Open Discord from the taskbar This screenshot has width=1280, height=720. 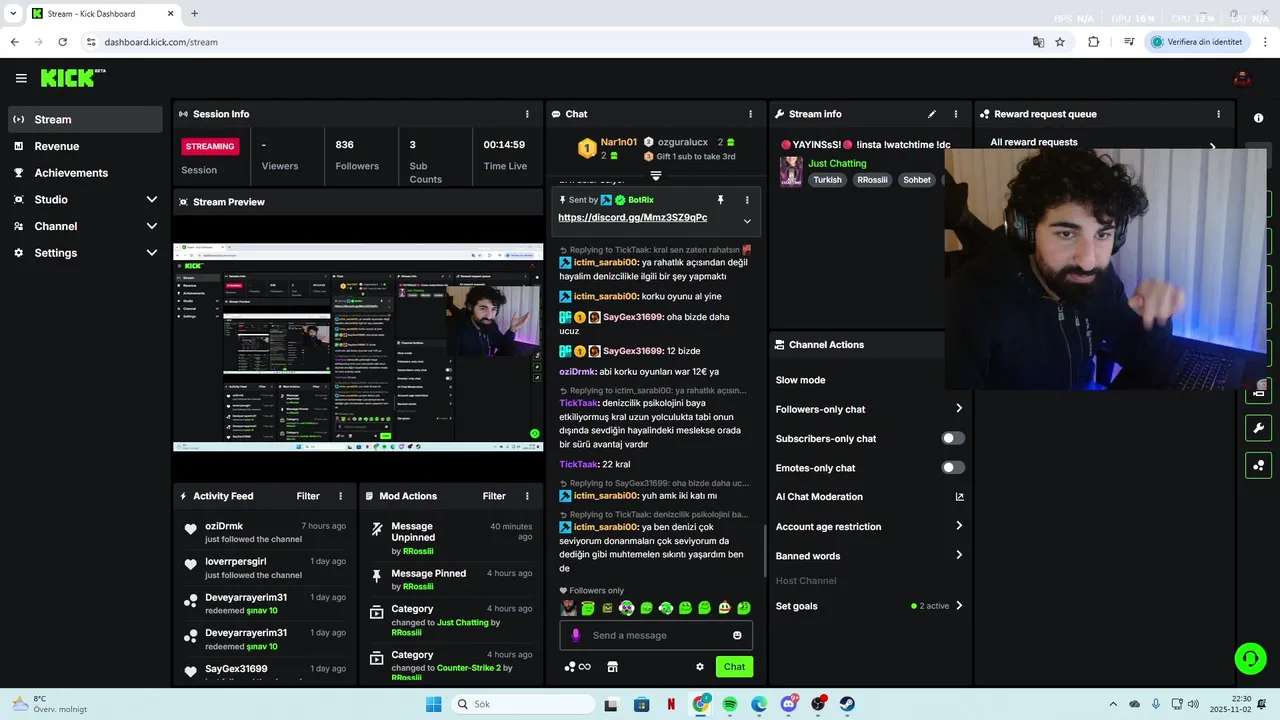[789, 704]
